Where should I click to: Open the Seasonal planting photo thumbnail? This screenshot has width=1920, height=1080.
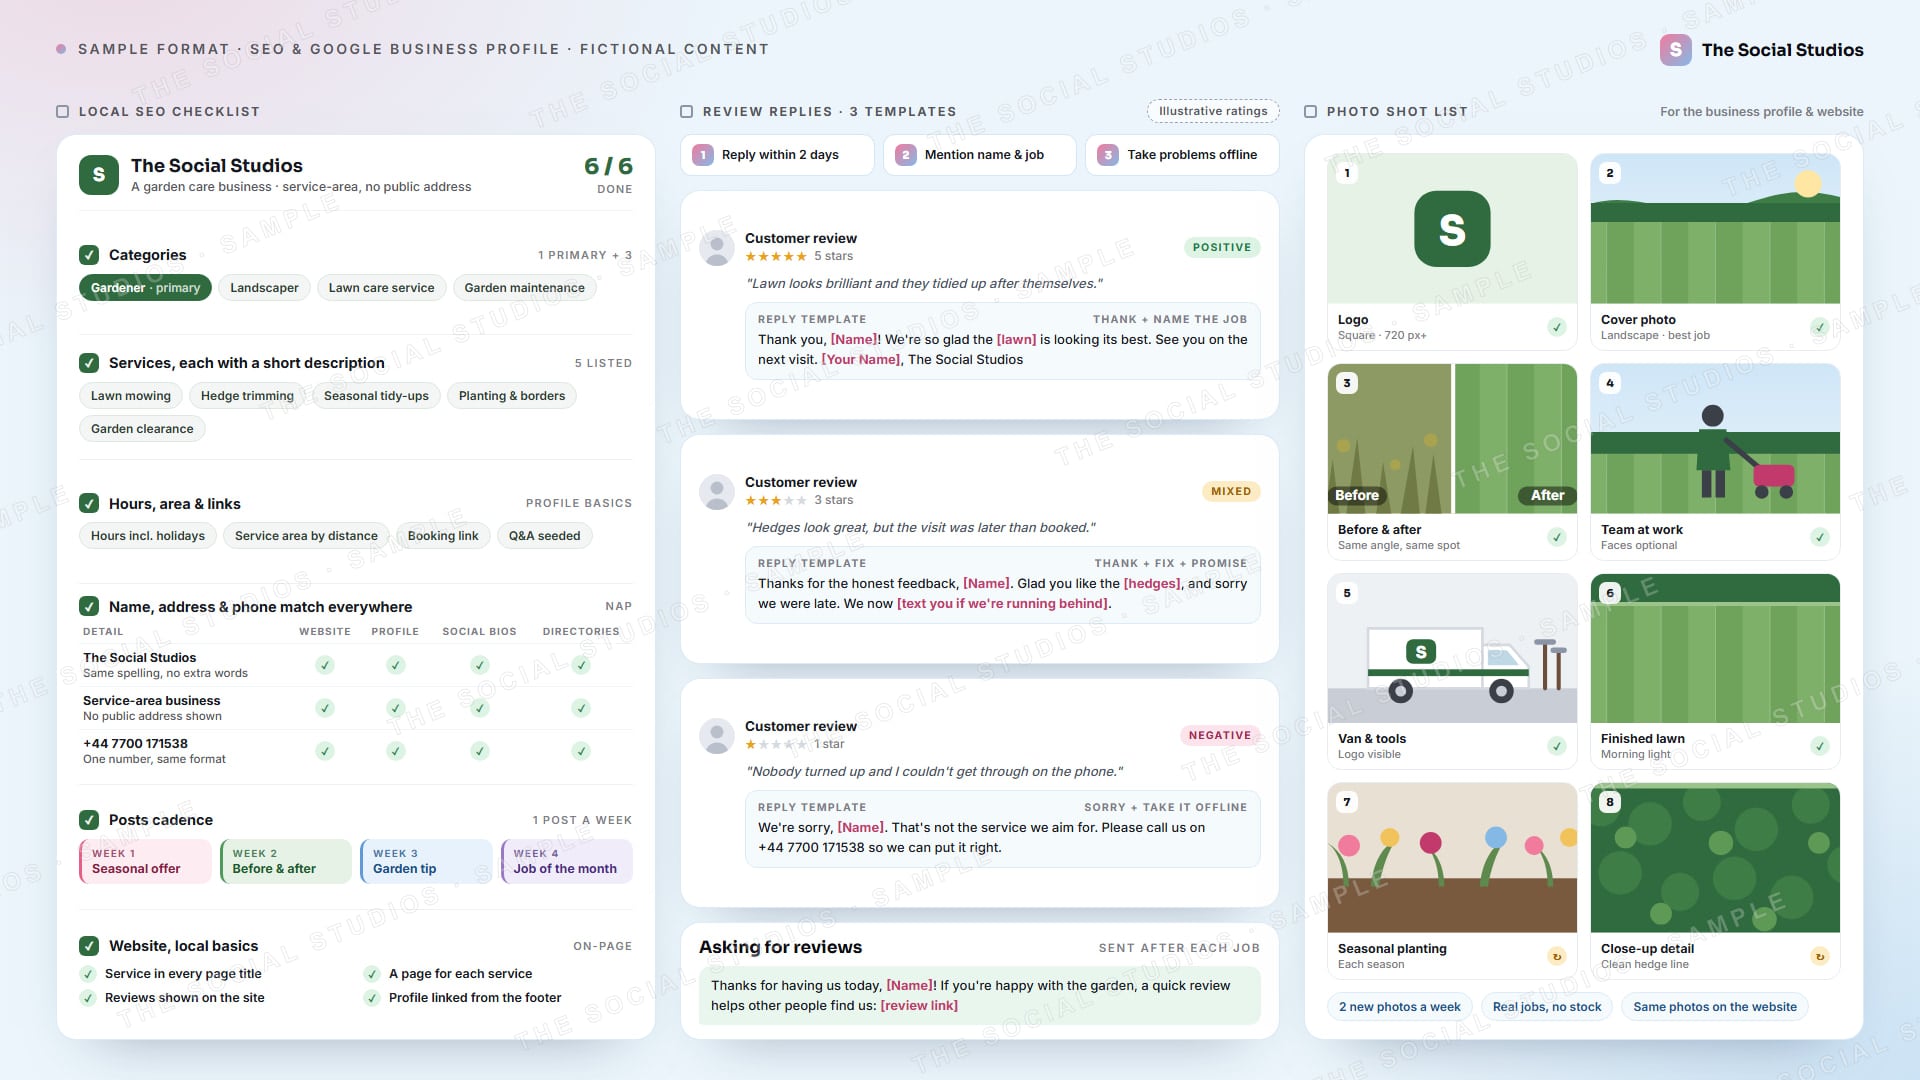[1452, 858]
